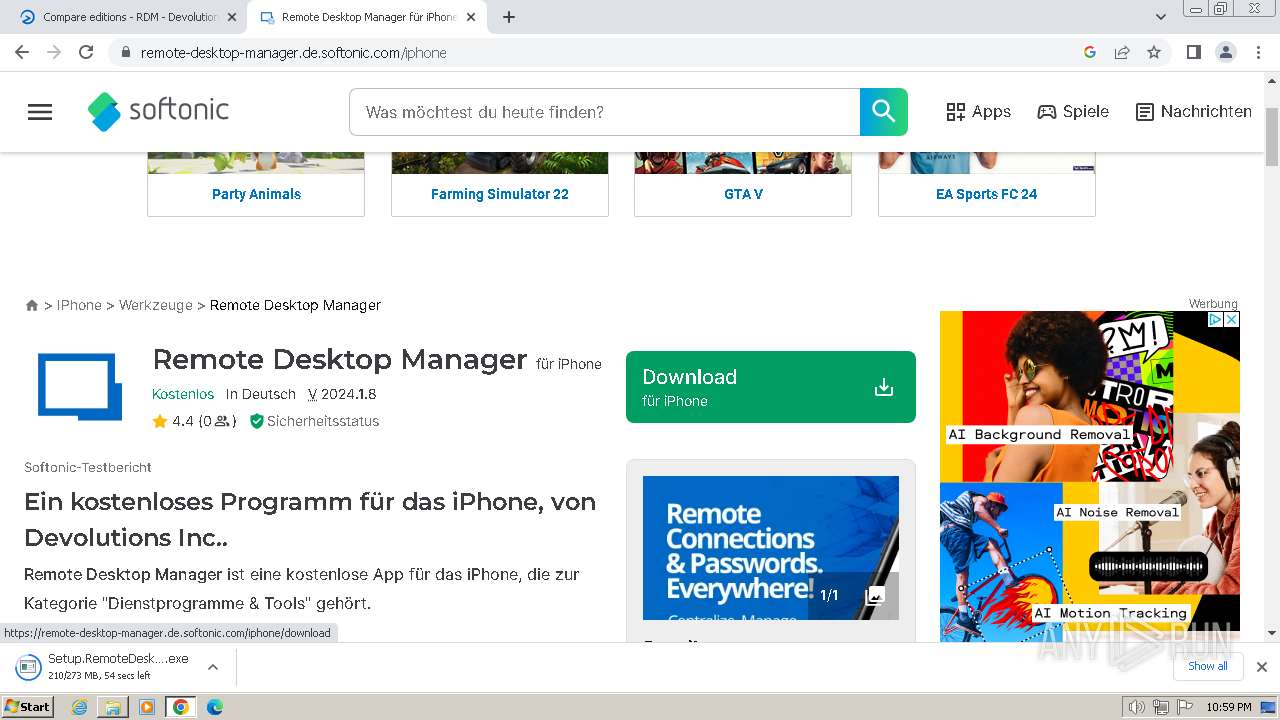The image size is (1280, 720).
Task: Reload the page
Action: click(86, 52)
